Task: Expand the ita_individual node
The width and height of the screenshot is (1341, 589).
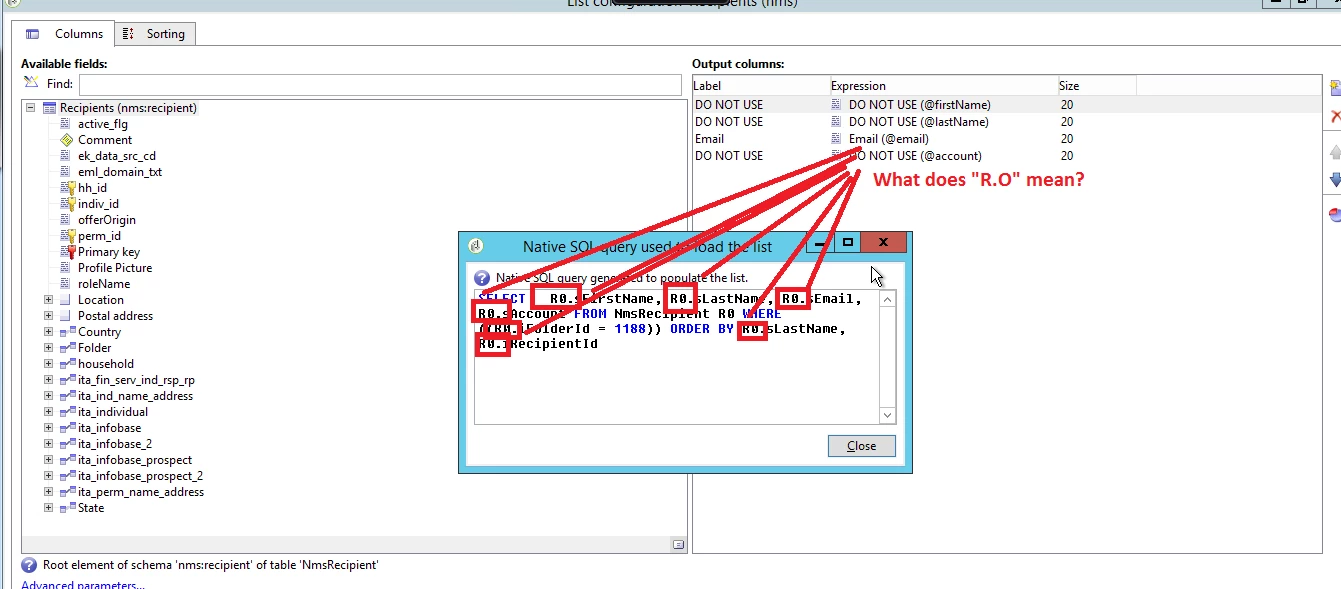Action: pos(48,412)
